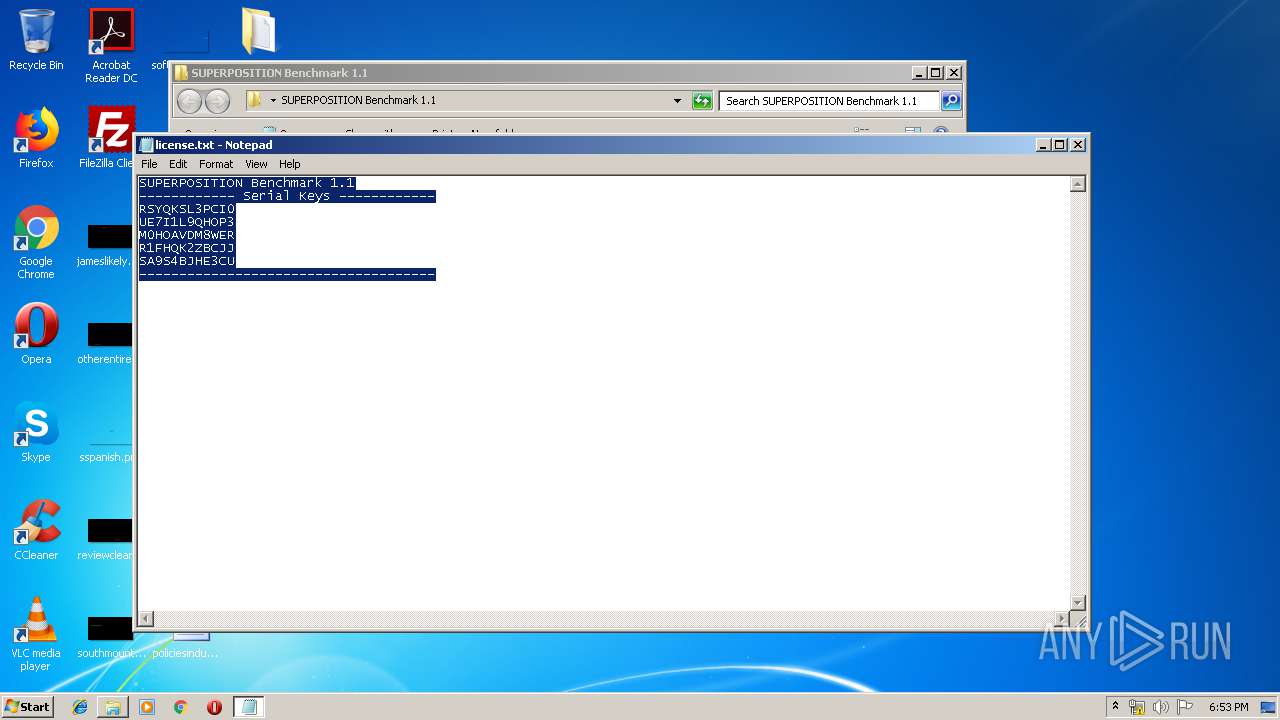Open Notepad Help menu
Screen dimensions: 1280x720
click(x=289, y=164)
